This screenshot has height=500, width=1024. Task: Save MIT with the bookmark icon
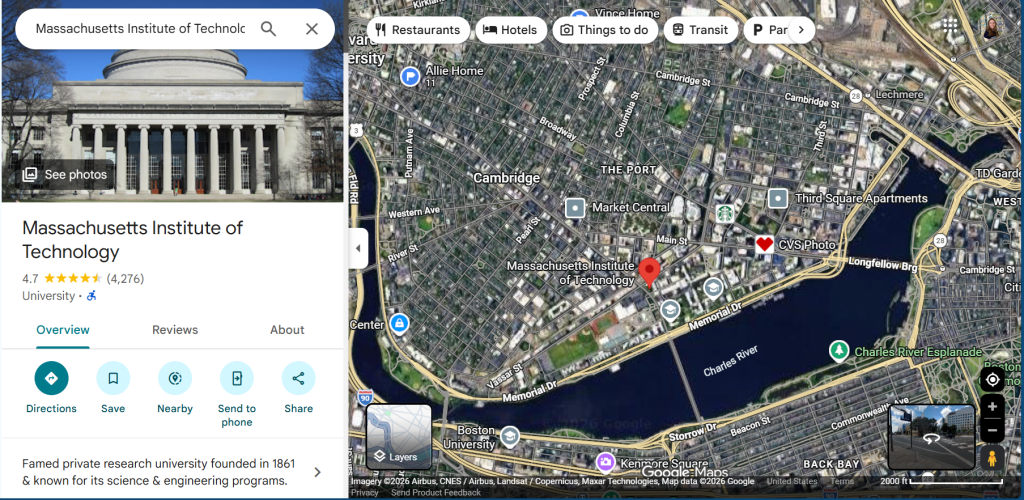[113, 378]
